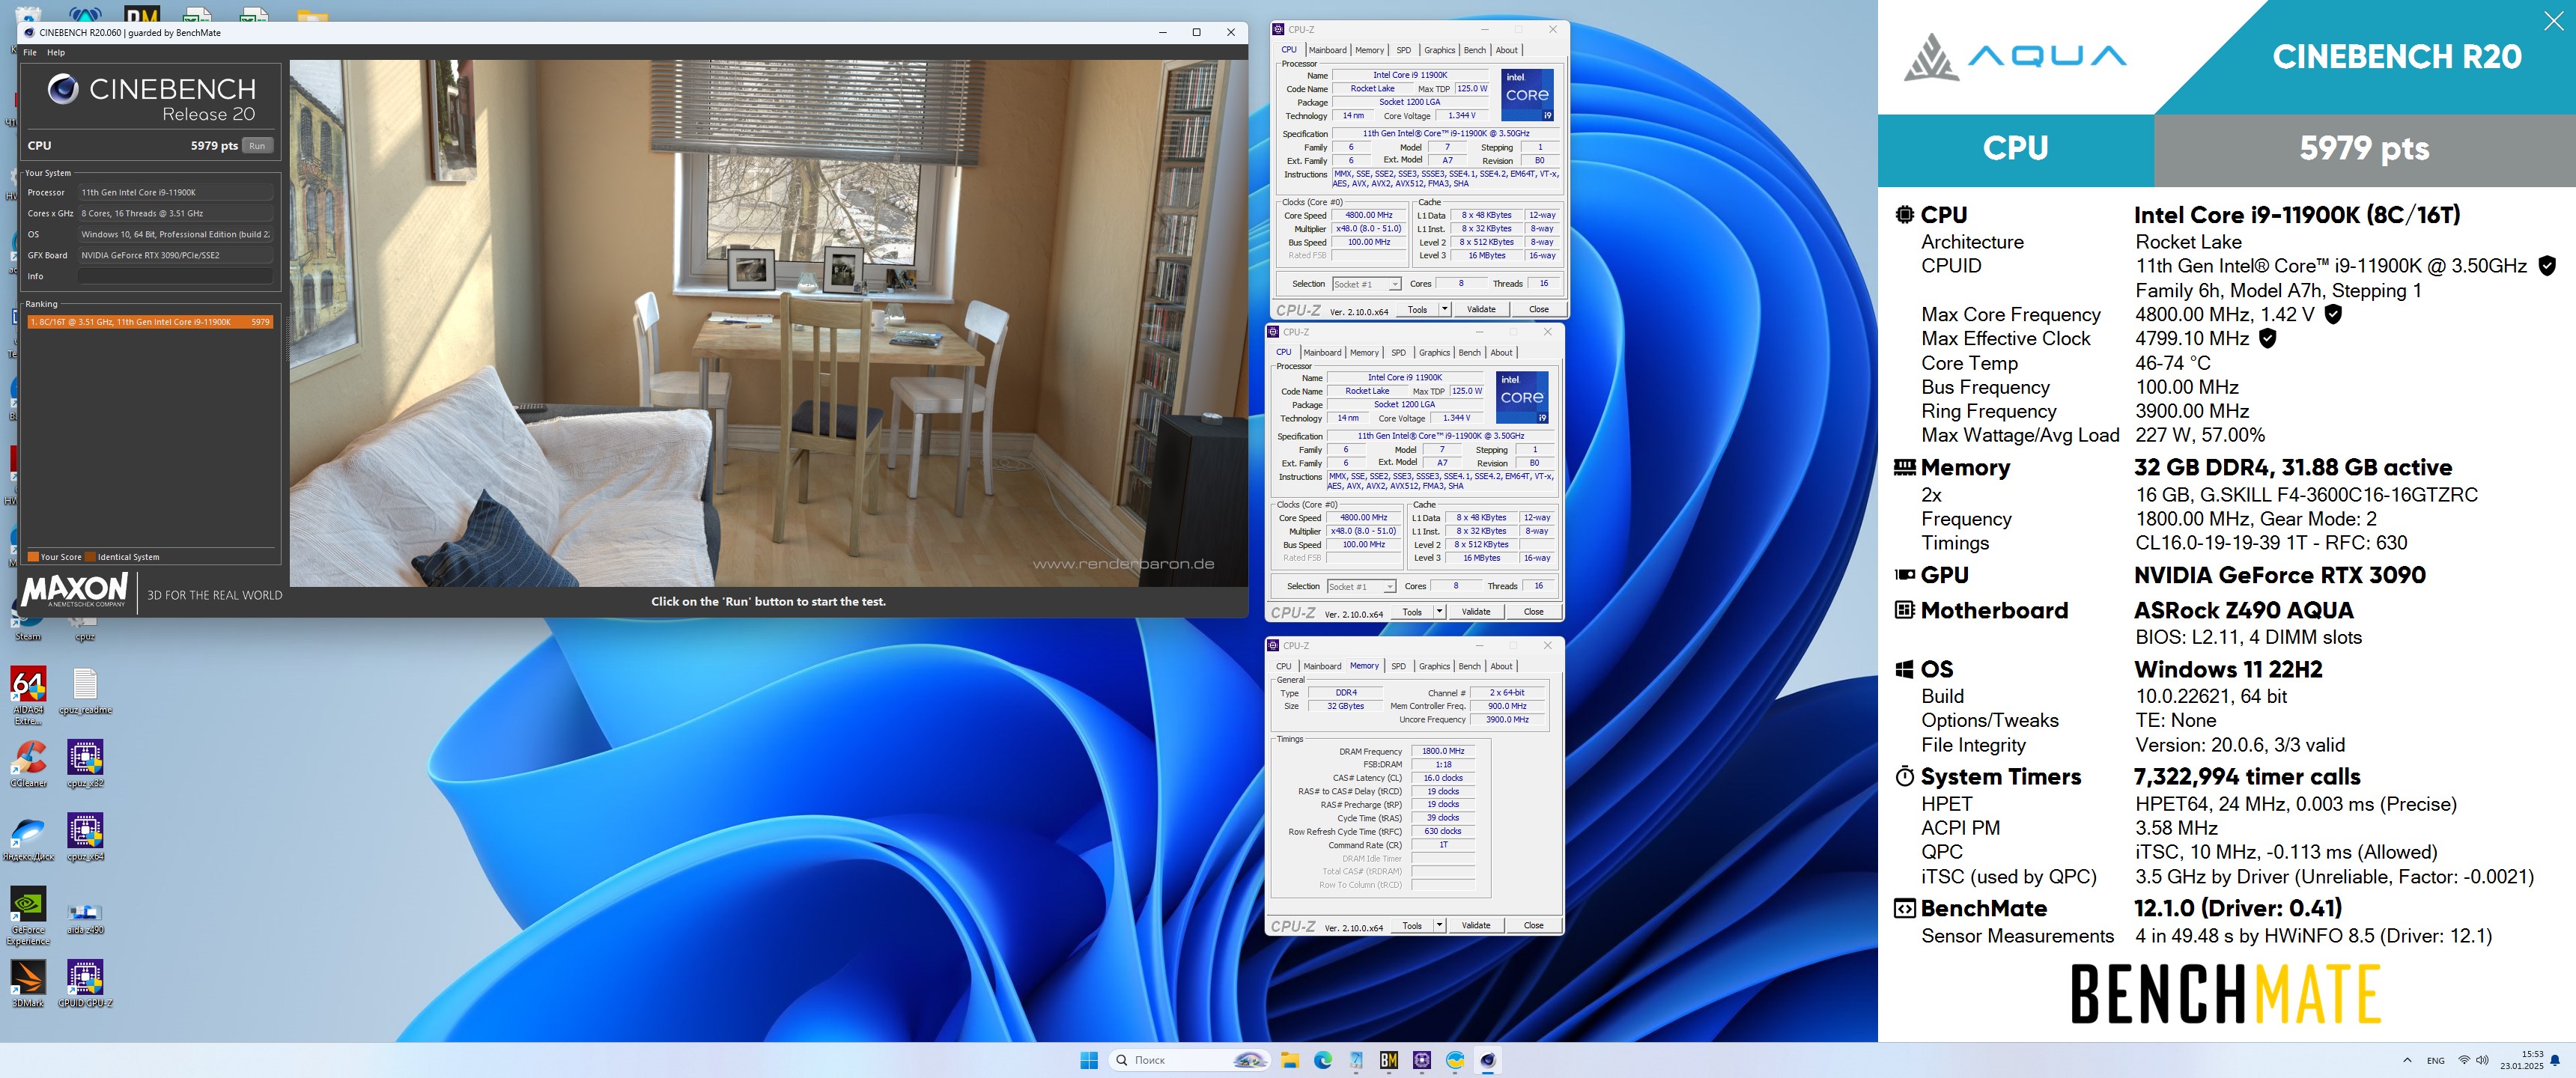Click Cinebench Info input field

tap(175, 276)
